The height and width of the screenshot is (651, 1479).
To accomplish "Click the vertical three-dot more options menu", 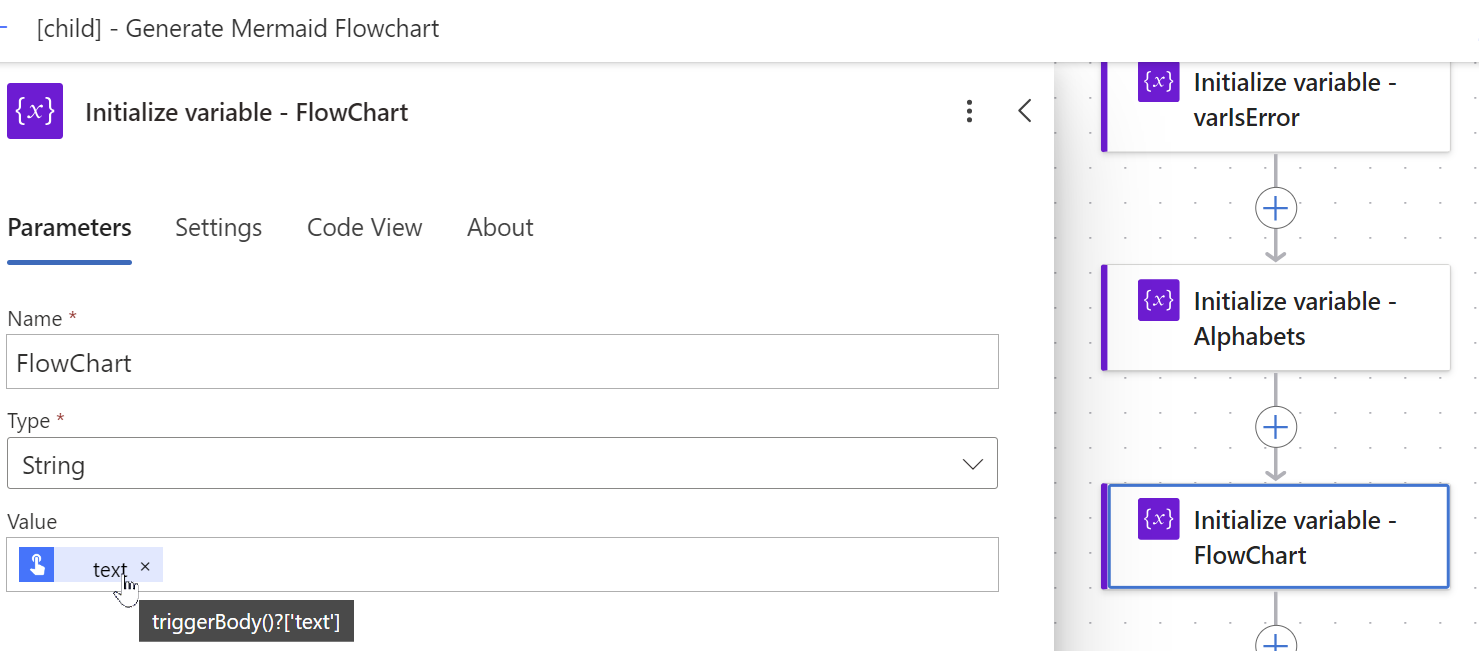I will pos(969,111).
